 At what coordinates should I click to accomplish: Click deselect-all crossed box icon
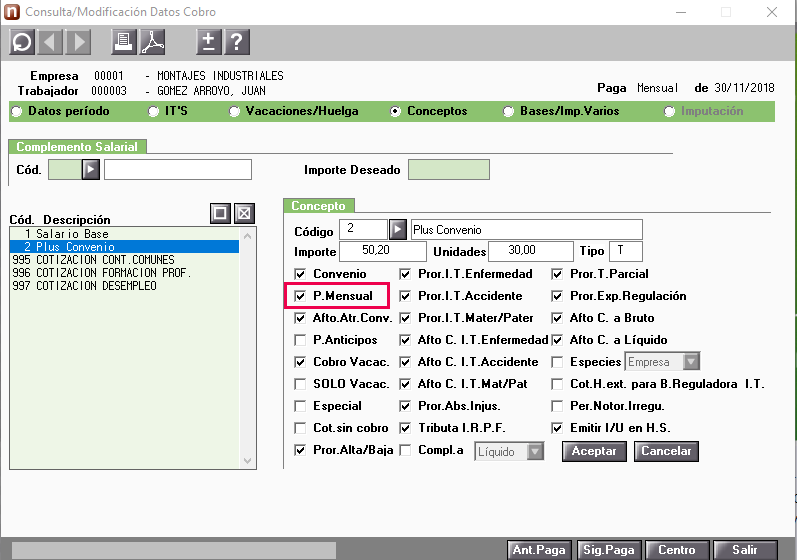tap(244, 213)
